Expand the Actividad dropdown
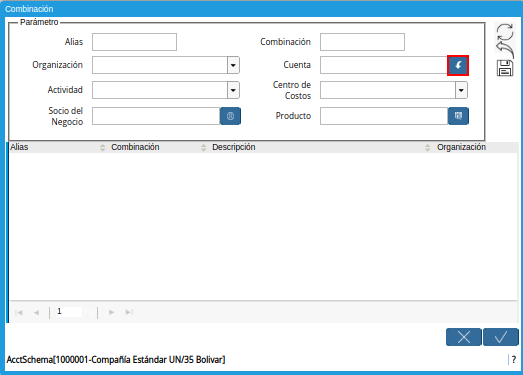The height and width of the screenshot is (375, 523). (233, 90)
